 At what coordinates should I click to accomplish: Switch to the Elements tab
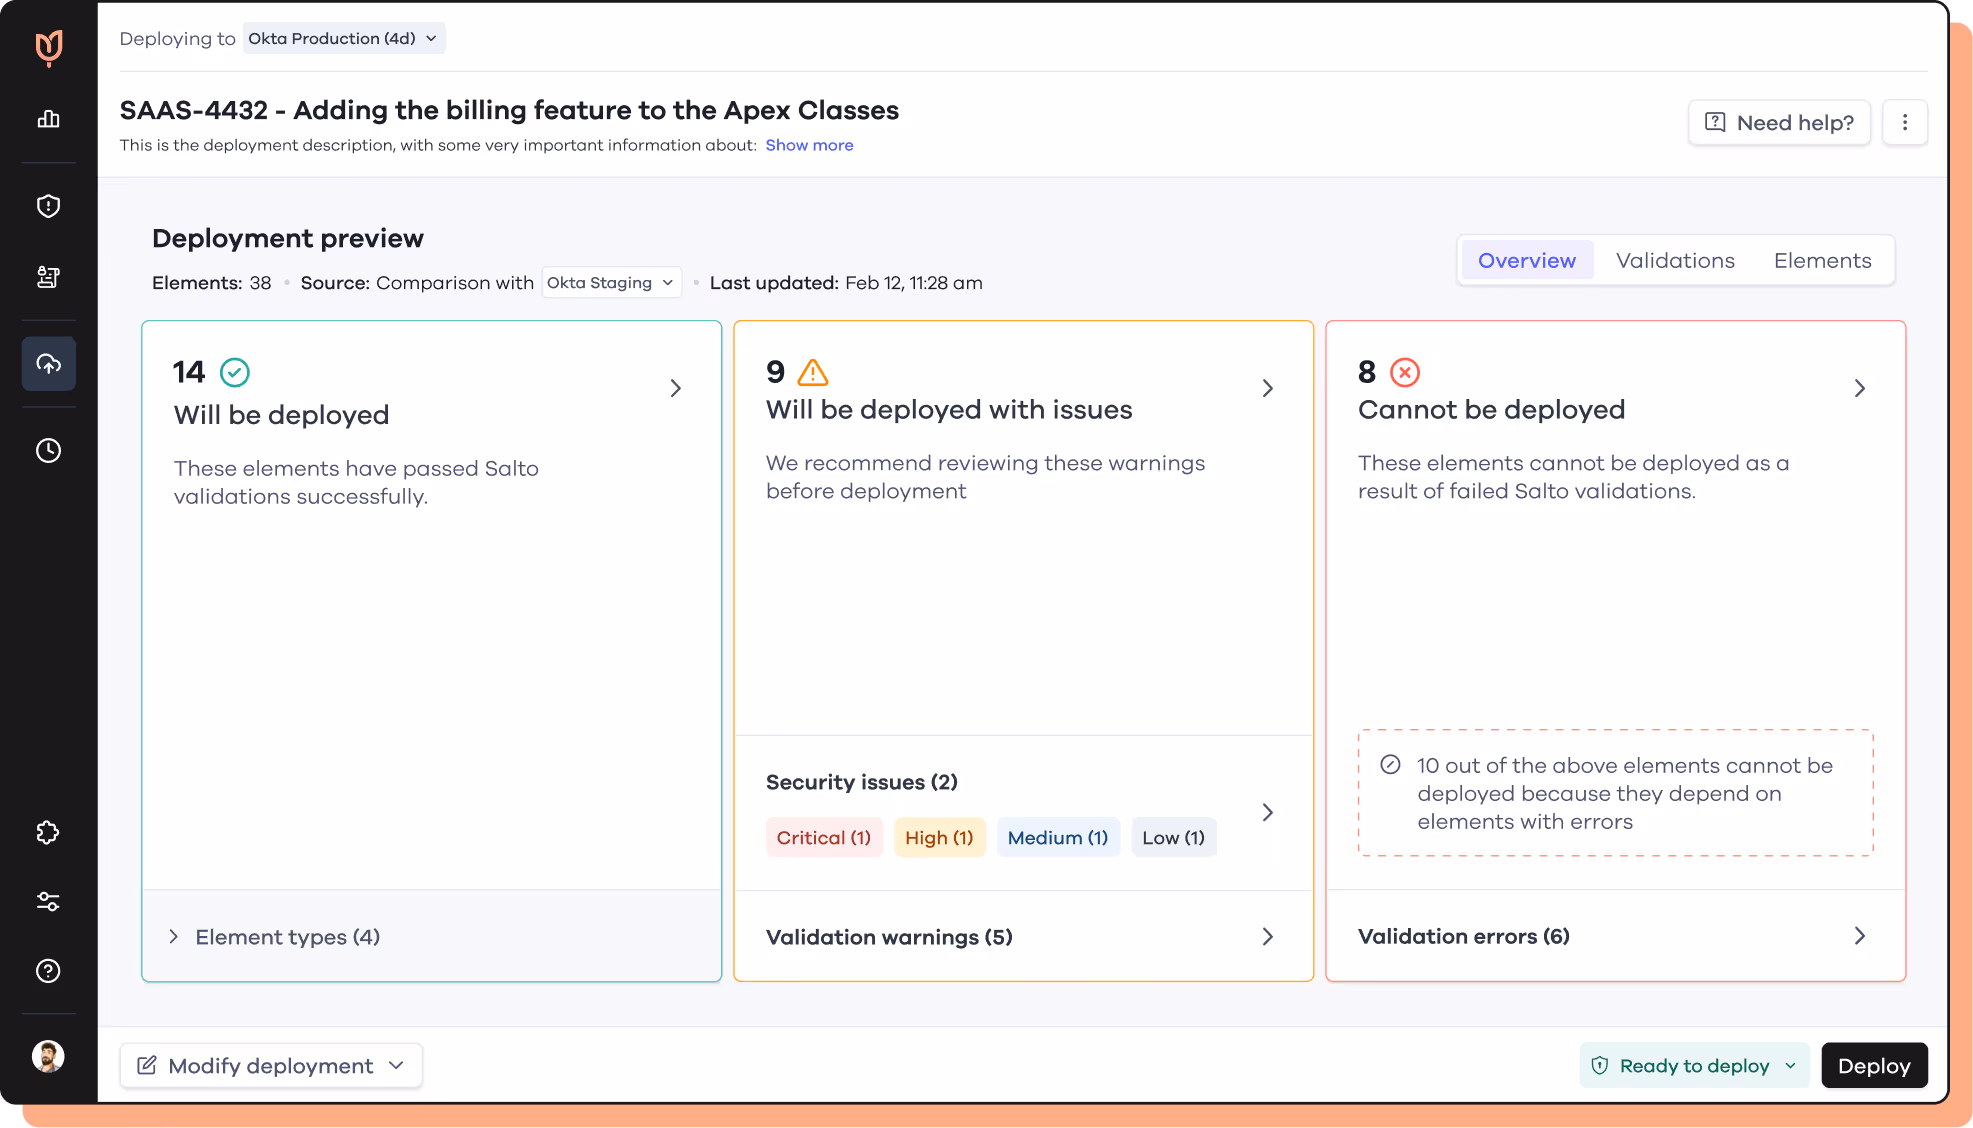coord(1822,261)
